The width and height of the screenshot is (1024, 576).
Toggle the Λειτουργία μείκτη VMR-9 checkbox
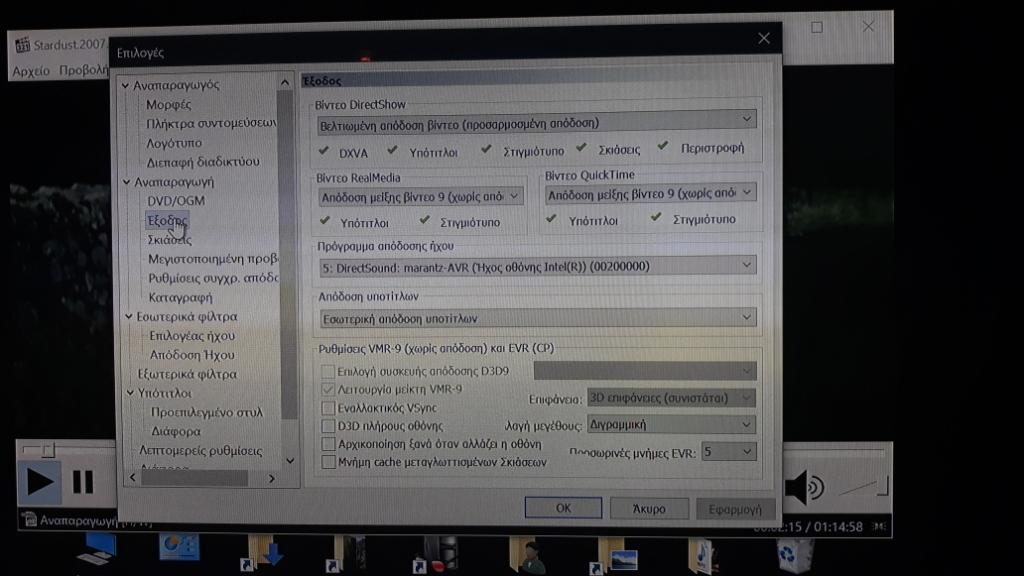coord(328,389)
